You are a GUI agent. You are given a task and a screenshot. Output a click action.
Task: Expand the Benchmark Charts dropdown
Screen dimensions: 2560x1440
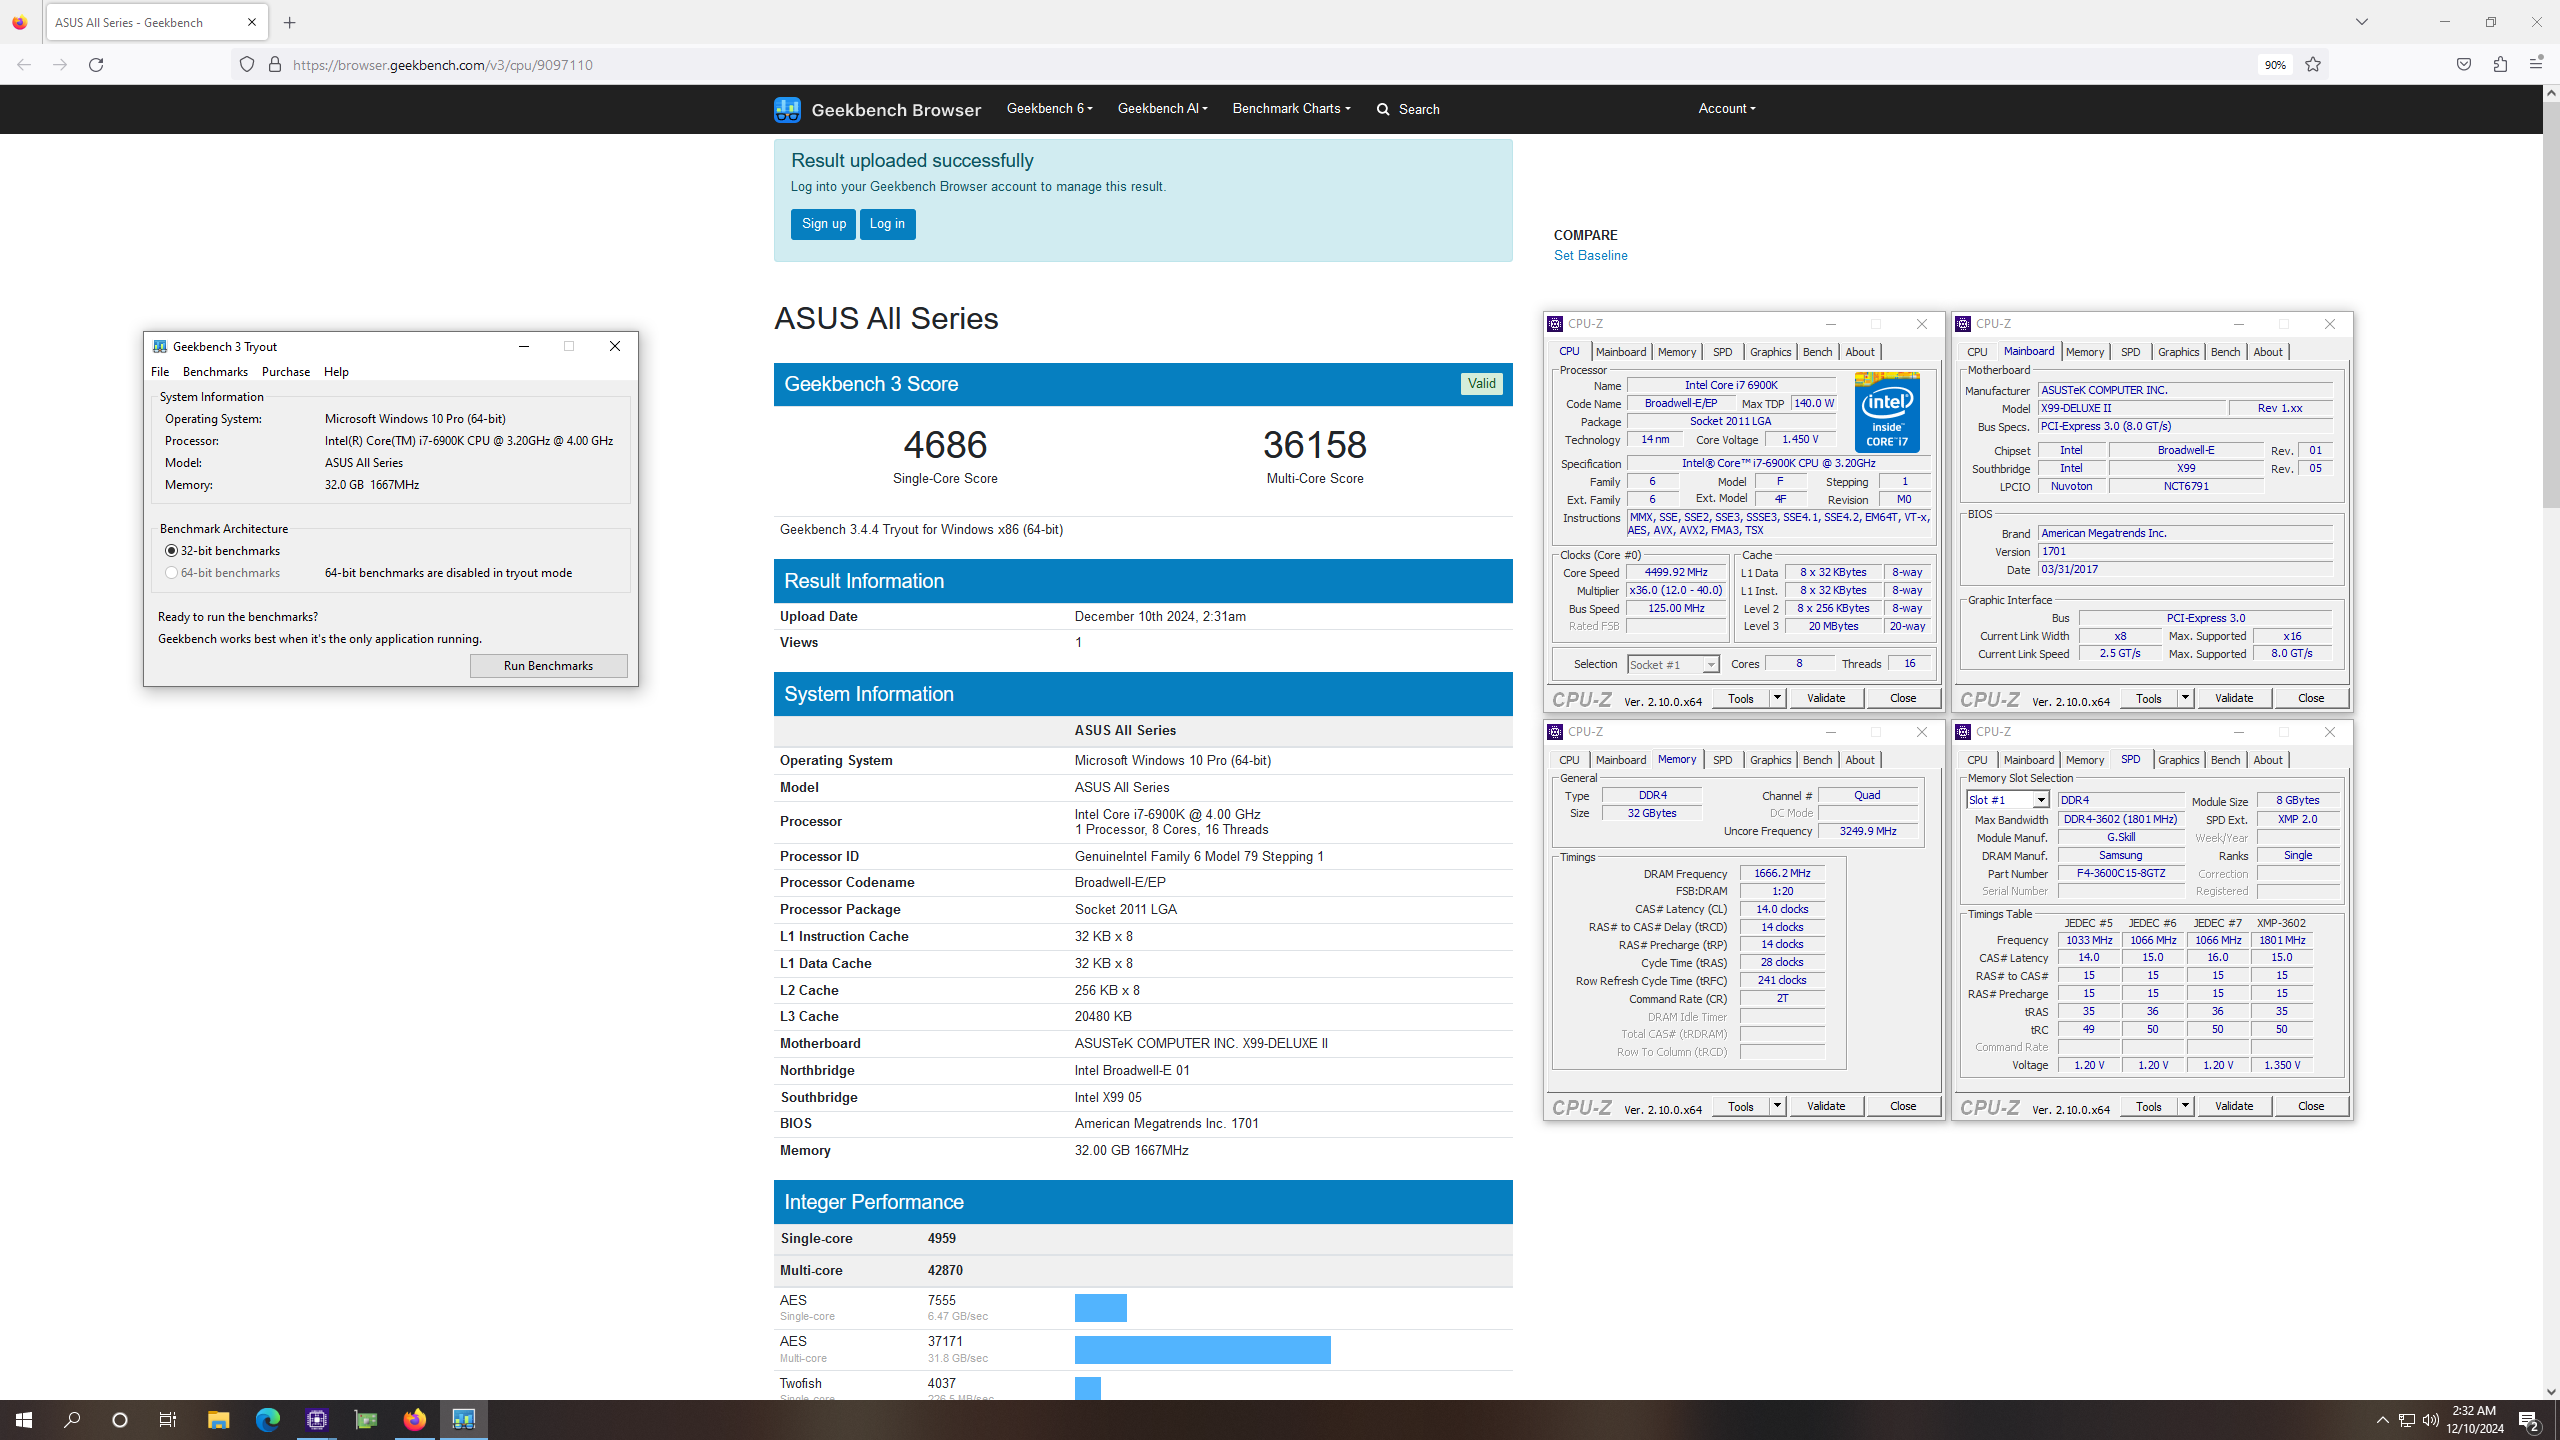click(1291, 108)
